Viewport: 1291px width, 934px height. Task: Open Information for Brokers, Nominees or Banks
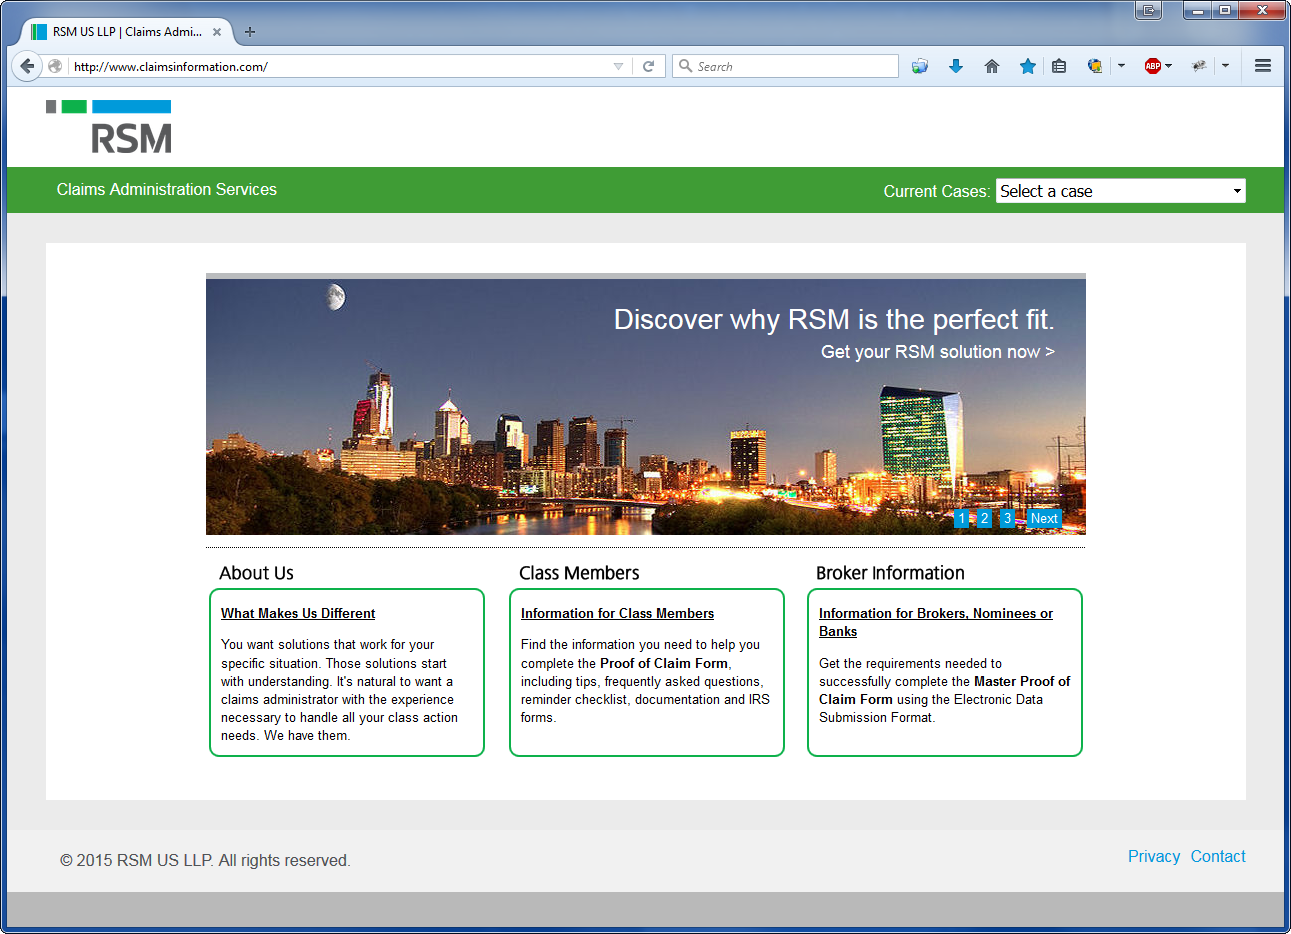[936, 622]
